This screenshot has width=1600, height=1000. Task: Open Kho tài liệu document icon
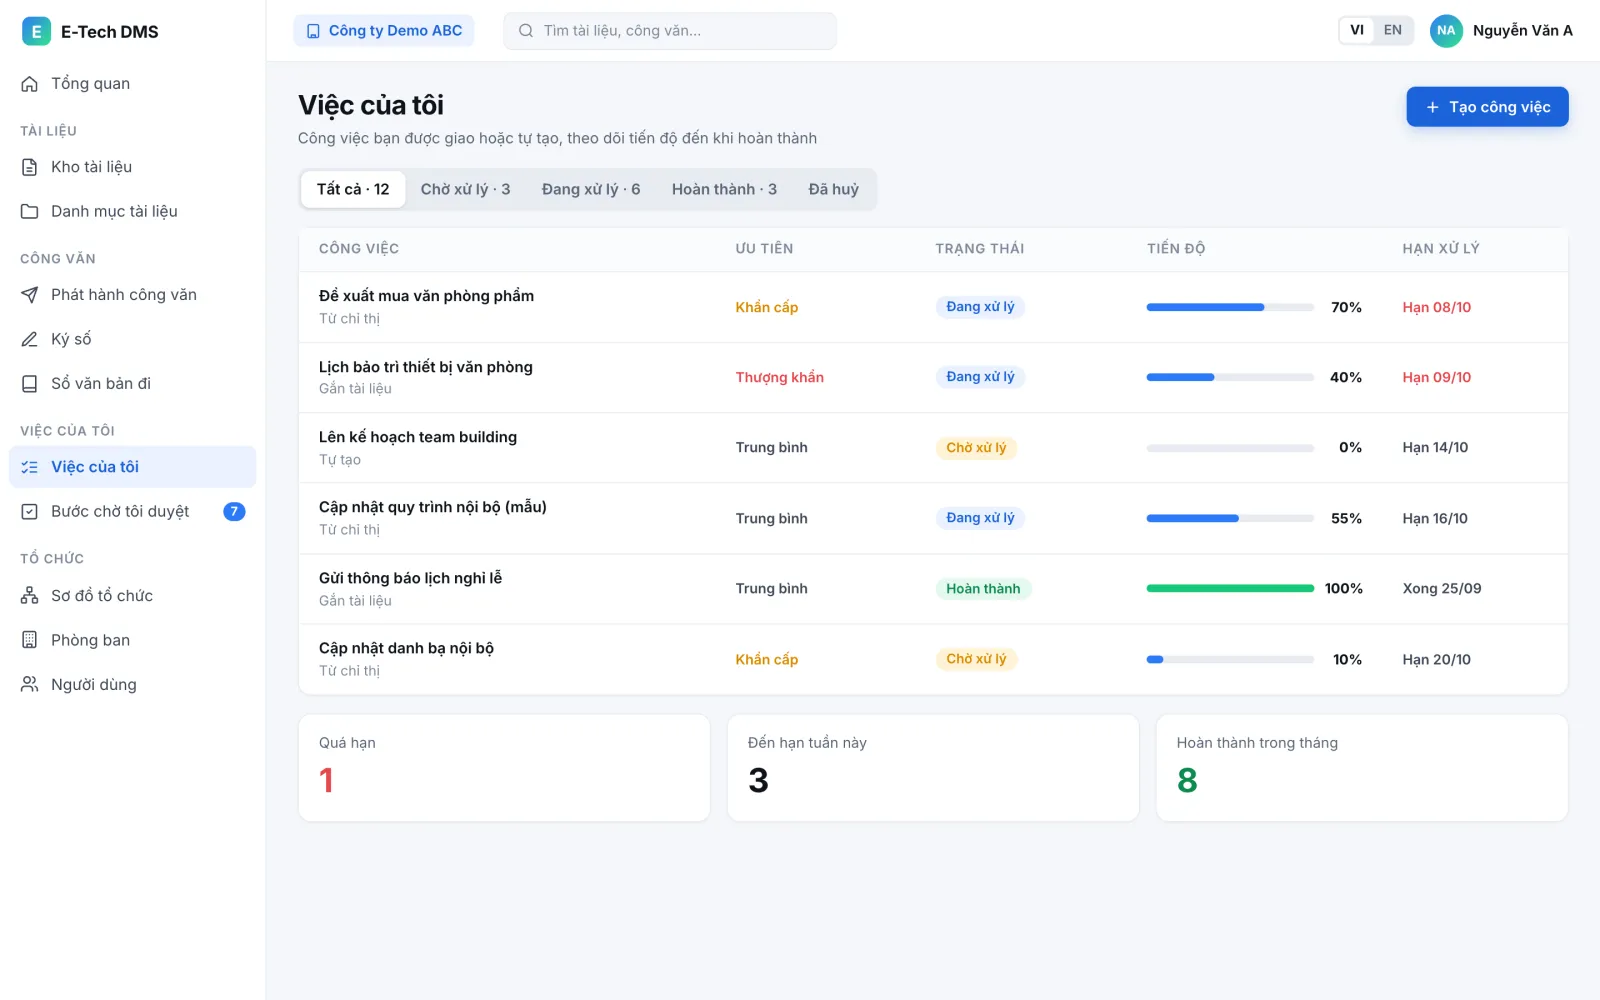pos(30,167)
